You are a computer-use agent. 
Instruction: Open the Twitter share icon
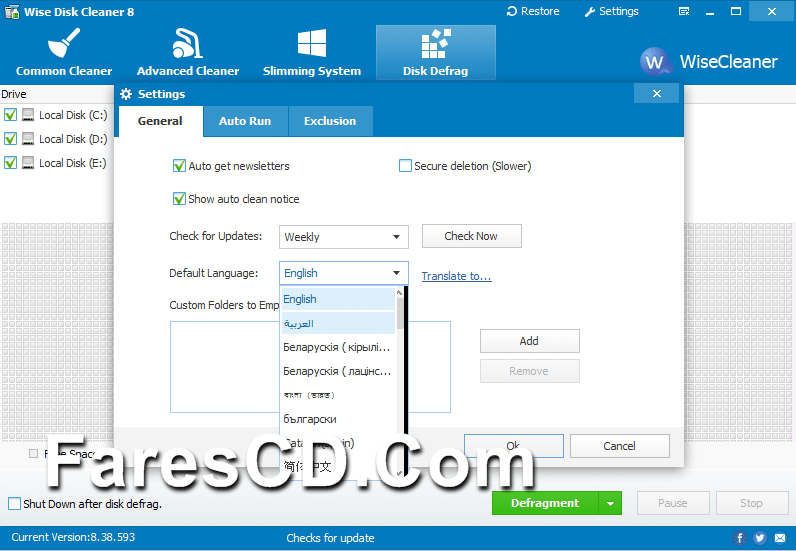pyautogui.click(x=760, y=538)
